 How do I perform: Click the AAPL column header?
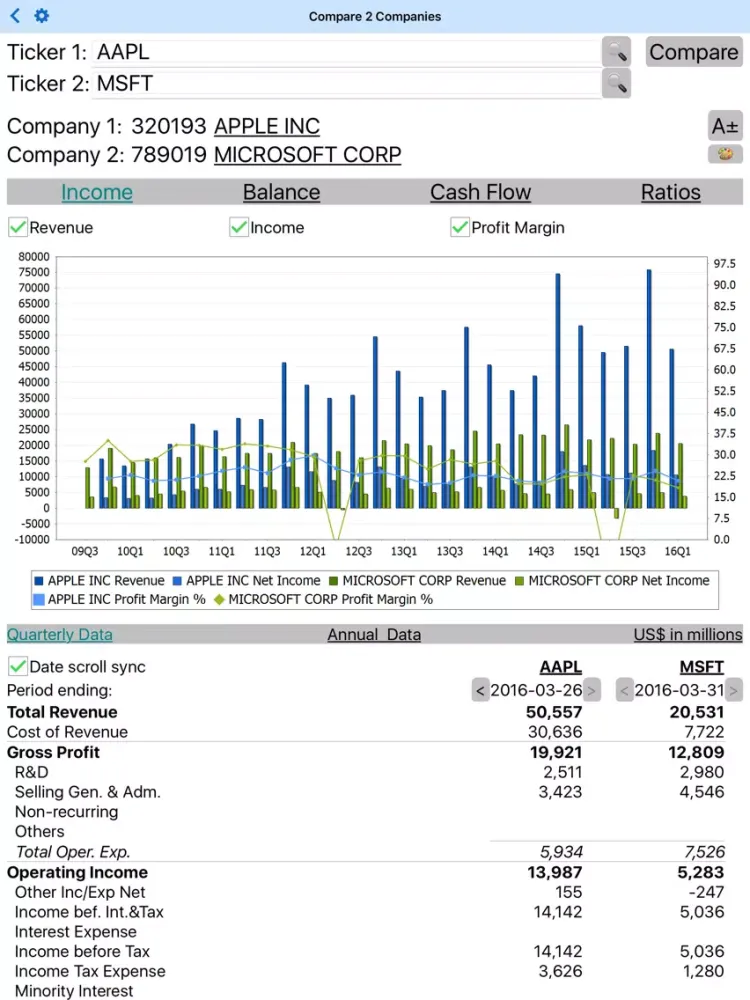[x=561, y=667]
